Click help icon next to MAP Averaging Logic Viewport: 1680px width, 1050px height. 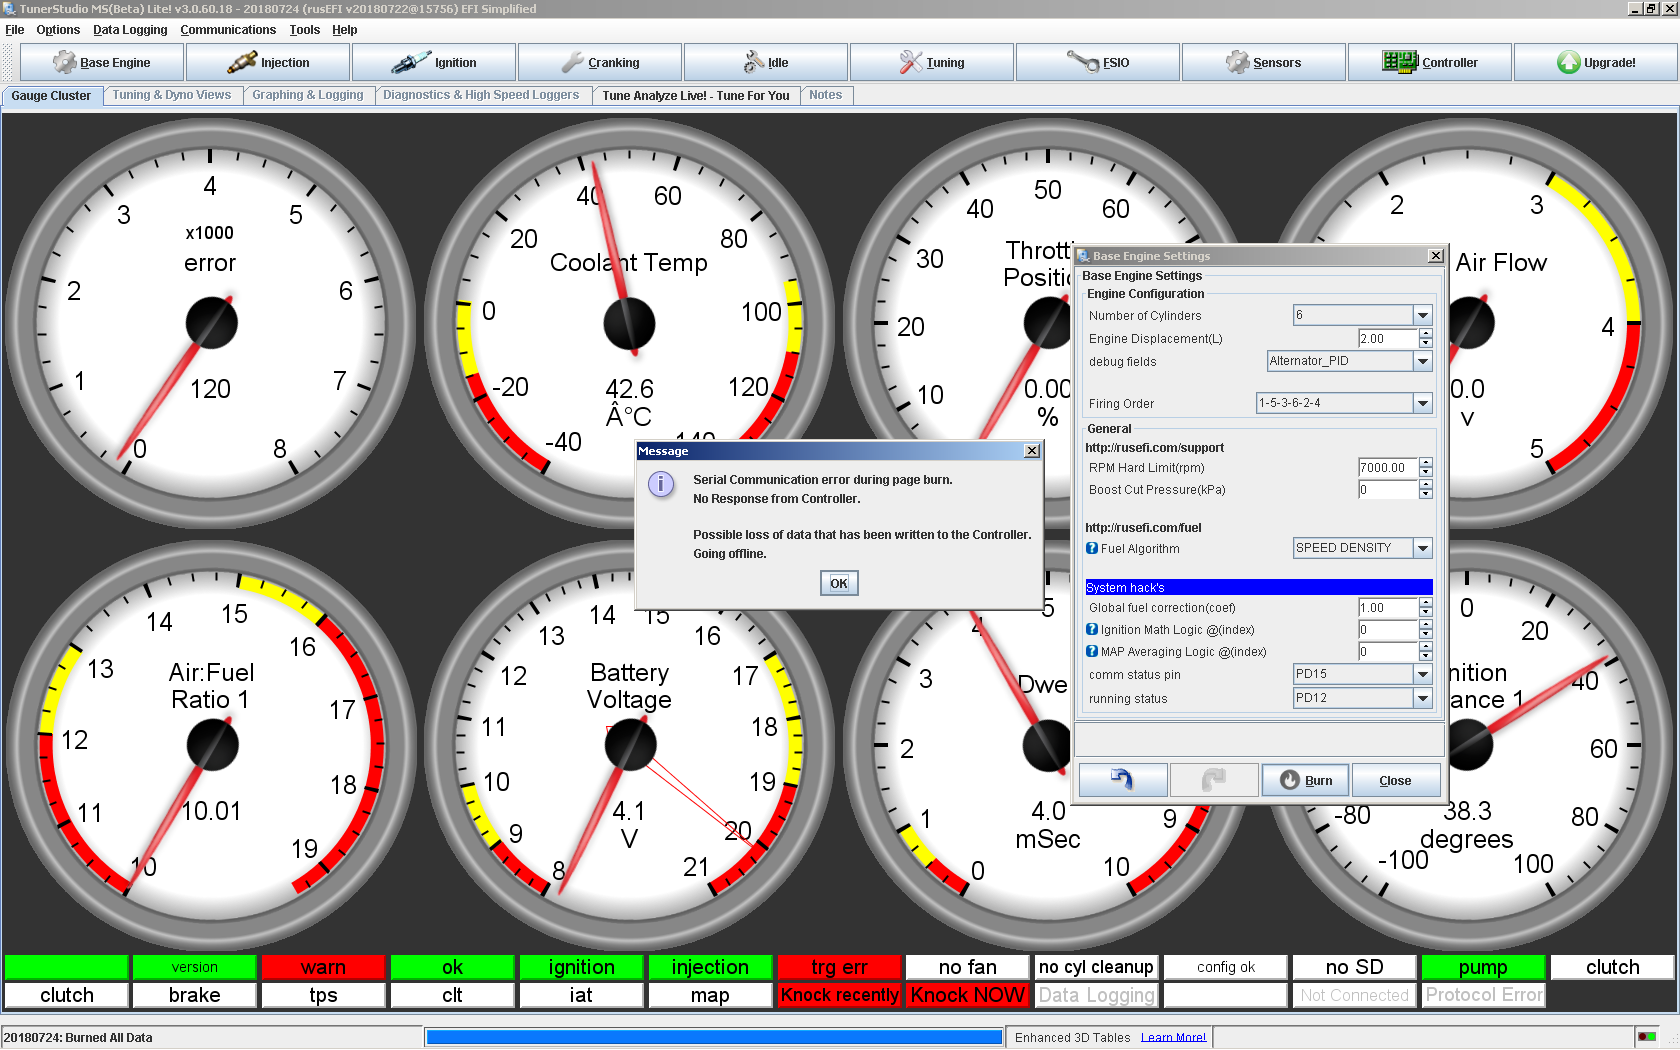tap(1092, 651)
